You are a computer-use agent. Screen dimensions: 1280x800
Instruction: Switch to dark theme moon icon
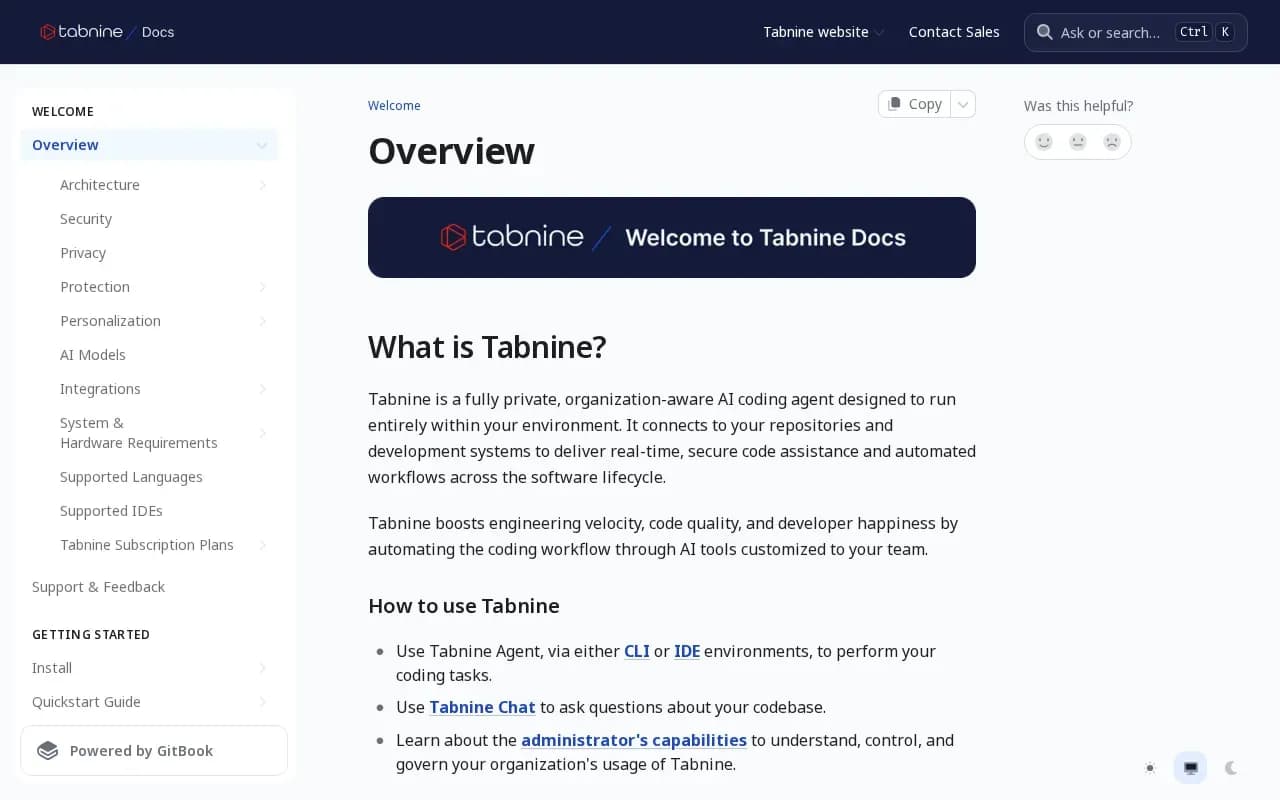tap(1231, 768)
